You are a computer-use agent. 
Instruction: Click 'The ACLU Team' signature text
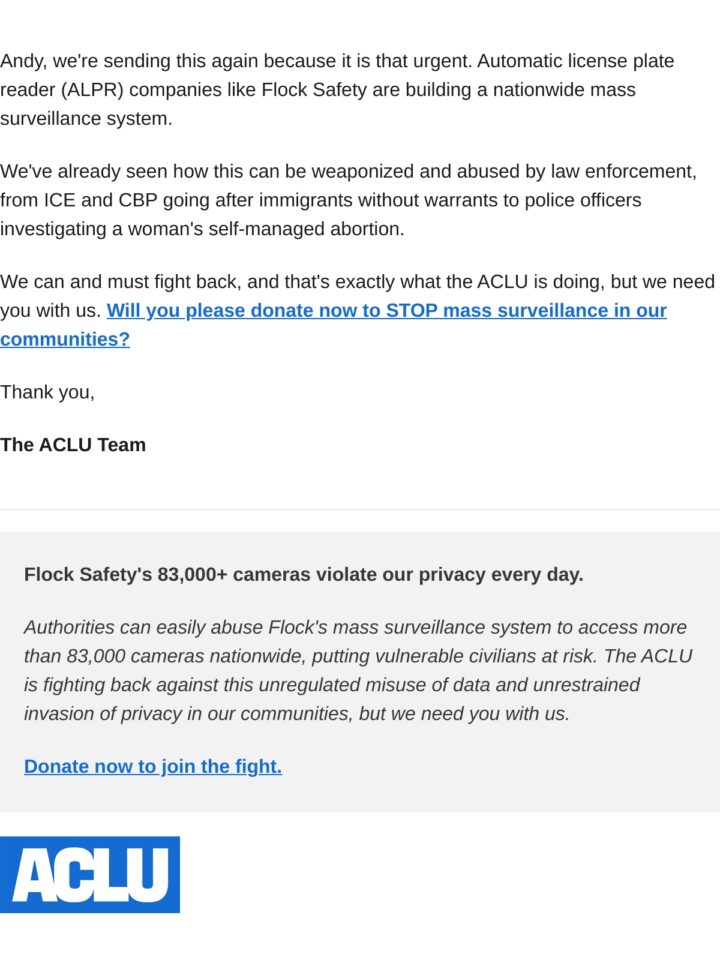click(x=73, y=444)
